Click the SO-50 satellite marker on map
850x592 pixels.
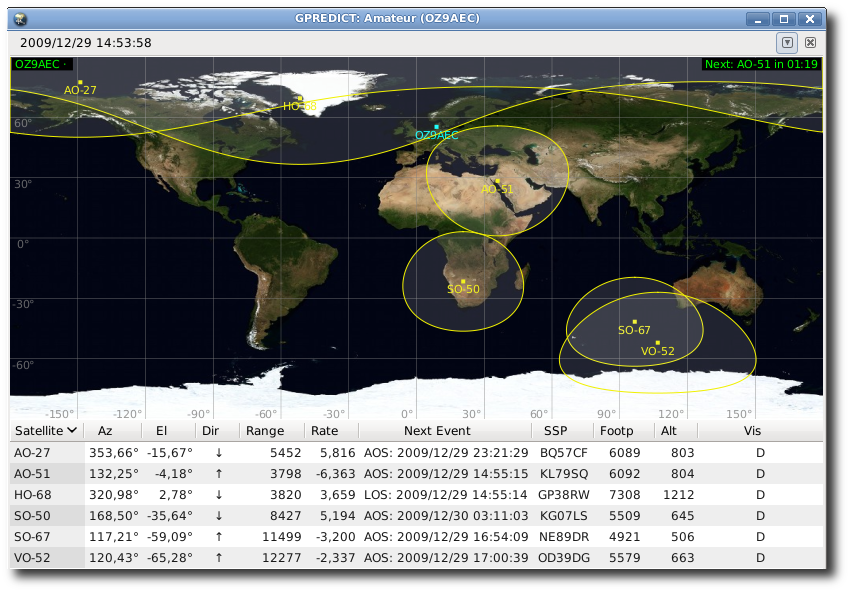tap(463, 281)
